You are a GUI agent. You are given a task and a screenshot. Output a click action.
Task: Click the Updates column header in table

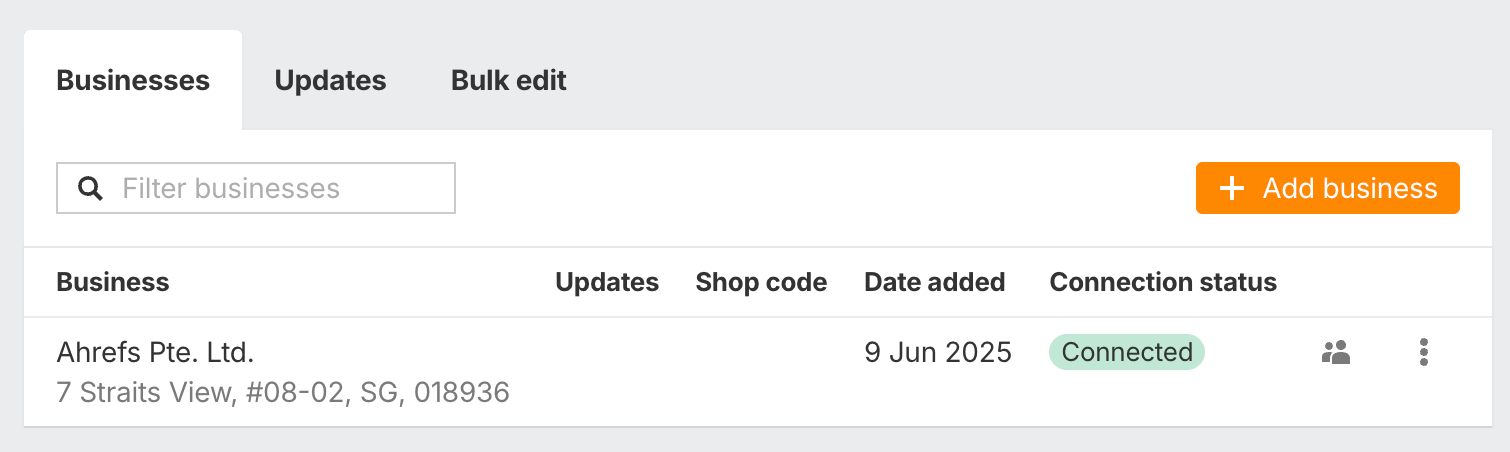click(607, 282)
